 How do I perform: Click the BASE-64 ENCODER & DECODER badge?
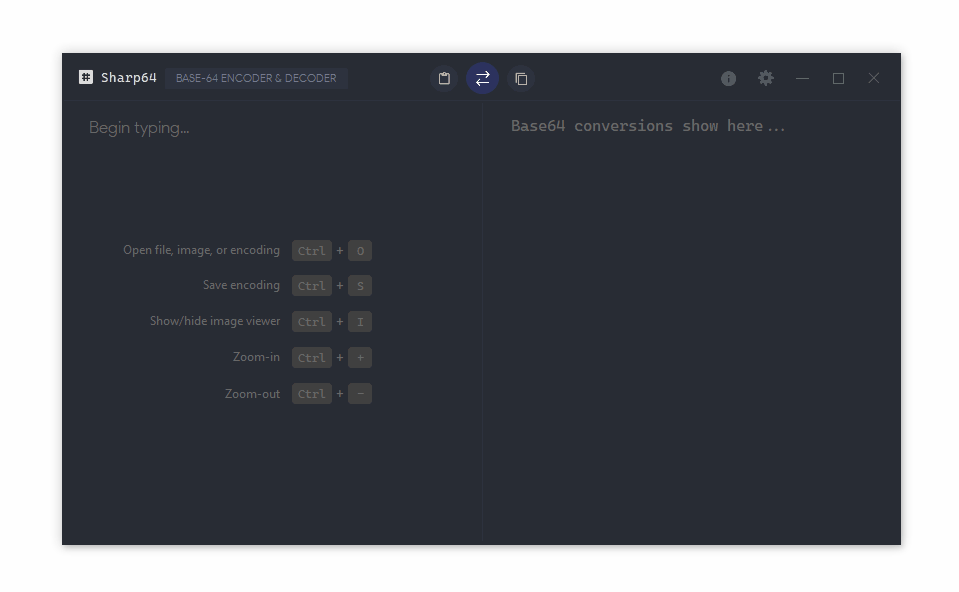(256, 78)
